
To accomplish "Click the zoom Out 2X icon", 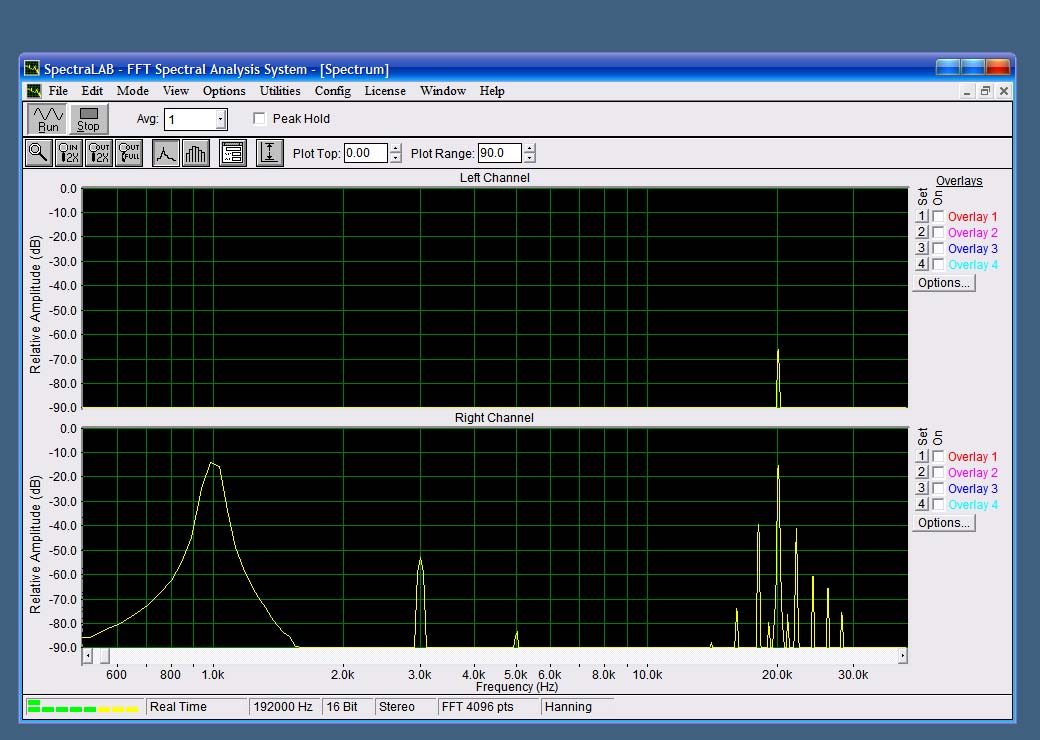I will [99, 153].
